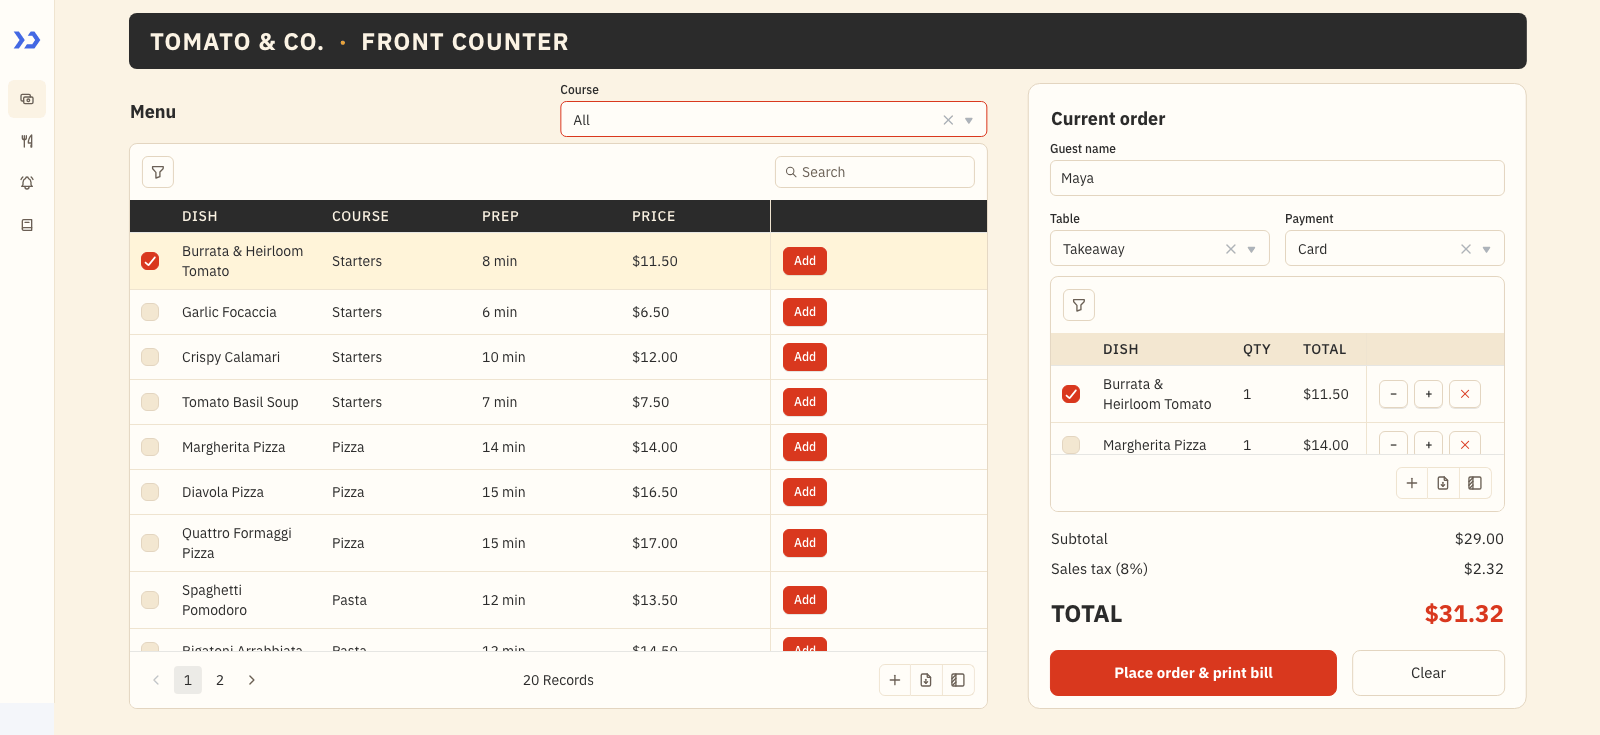Image resolution: width=1600 pixels, height=735 pixels.
Task: Select the Tomato Basil Soup row checkbox
Action: [x=150, y=402]
